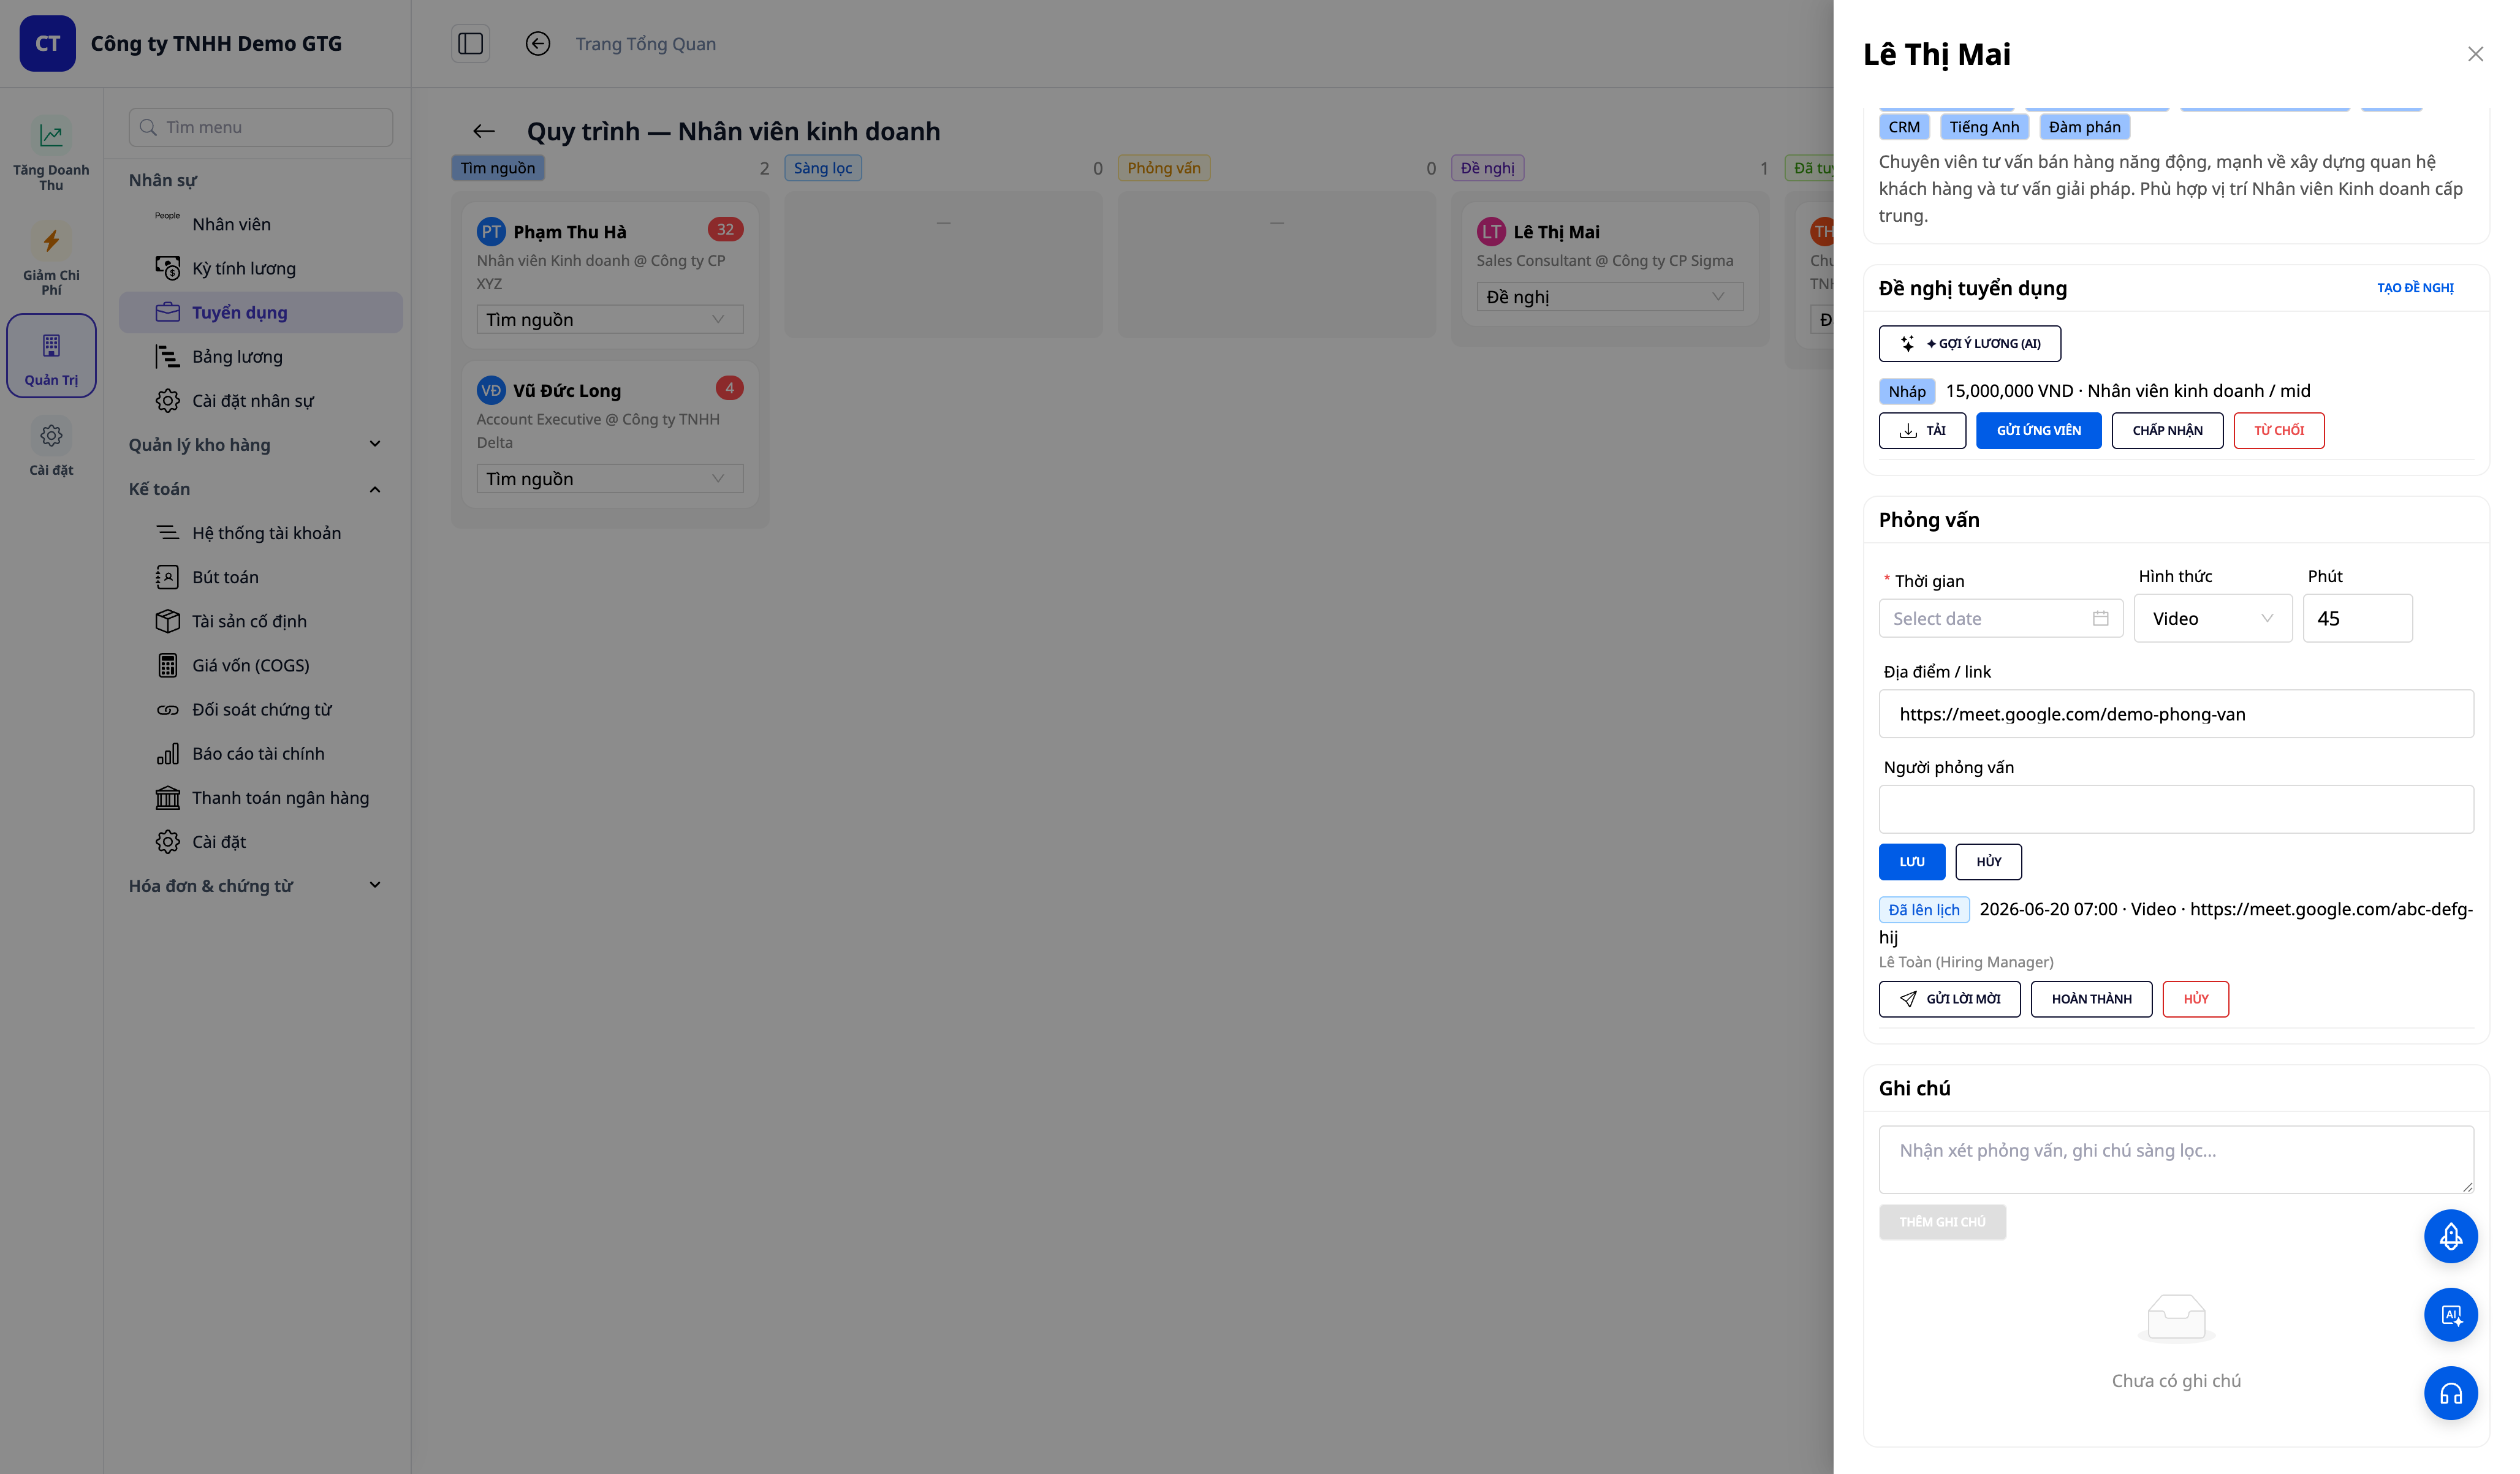Click the Thời gian date picker field
The image size is (2520, 1474).
tap(2000, 618)
